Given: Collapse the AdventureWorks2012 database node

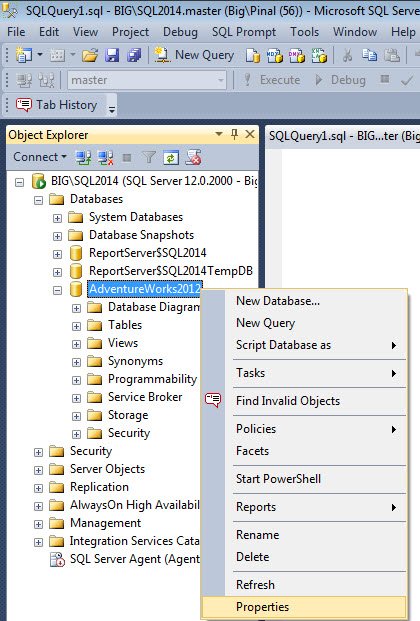Looking at the screenshot, I should pyautogui.click(x=57, y=290).
